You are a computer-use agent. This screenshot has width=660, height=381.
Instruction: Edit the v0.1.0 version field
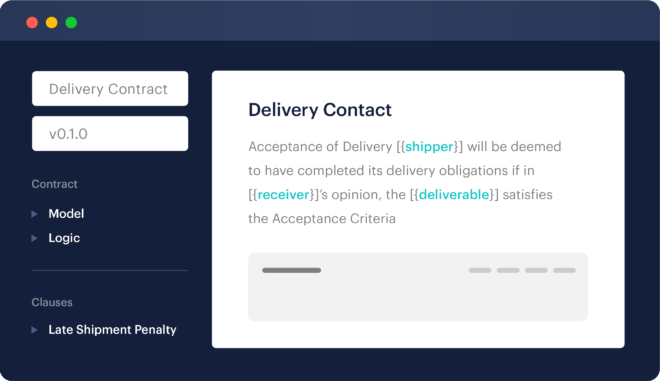[x=110, y=133]
